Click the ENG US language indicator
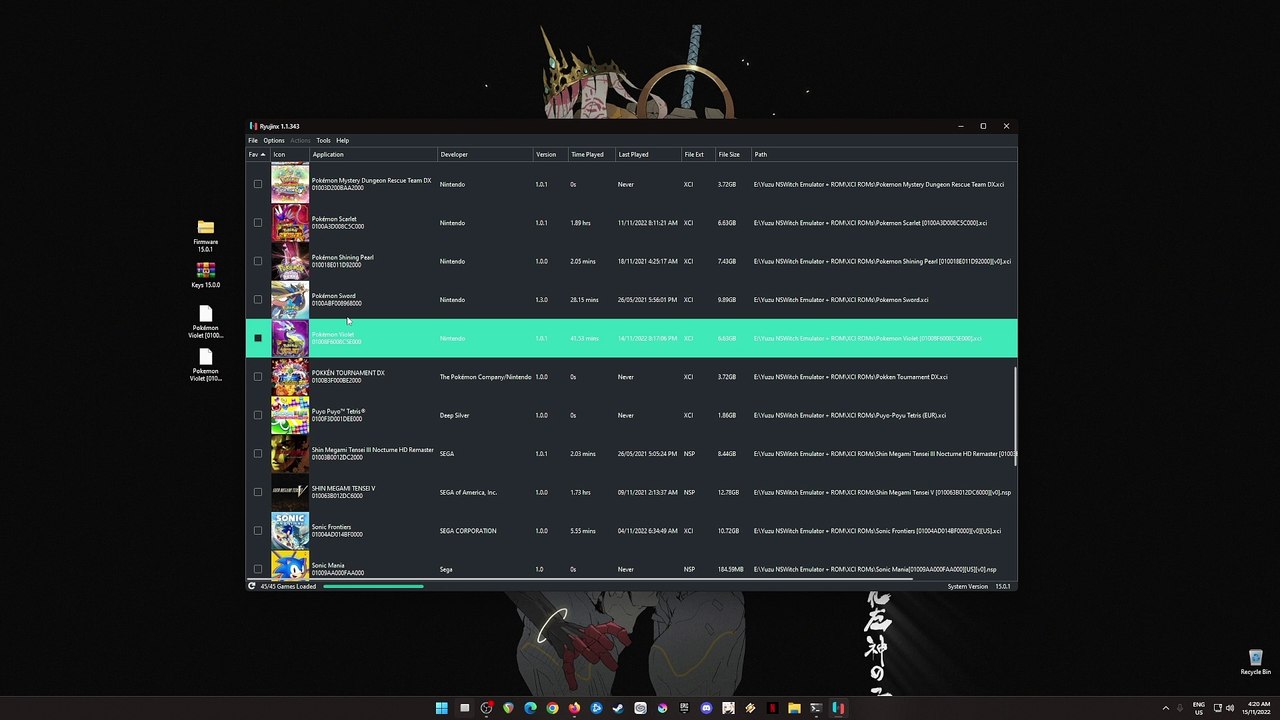Viewport: 1280px width, 720px height. pyautogui.click(x=1198, y=708)
